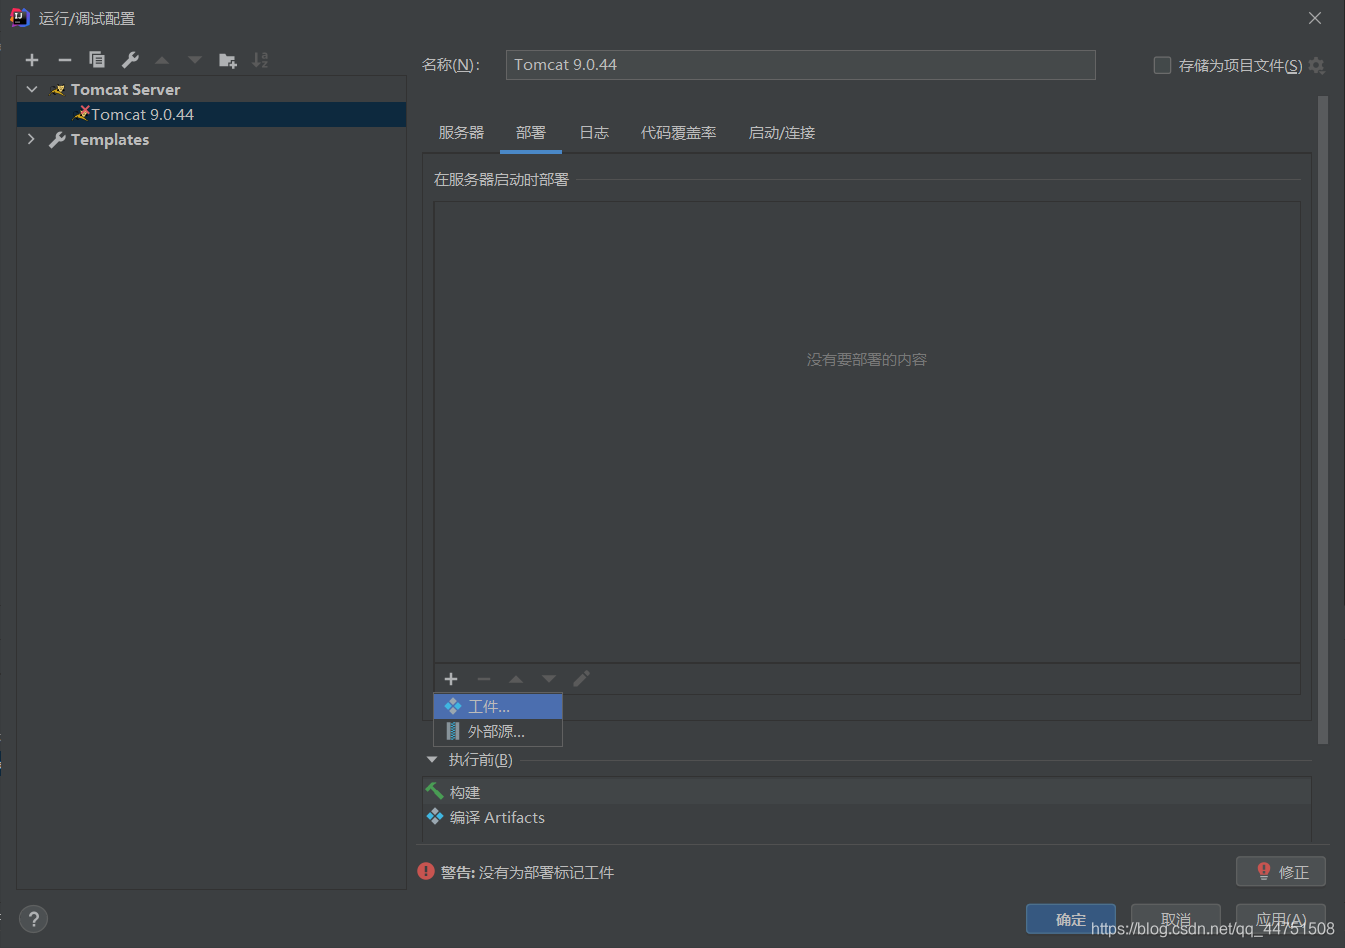Select Tomcat Server tree item
The image size is (1345, 948).
click(x=125, y=89)
